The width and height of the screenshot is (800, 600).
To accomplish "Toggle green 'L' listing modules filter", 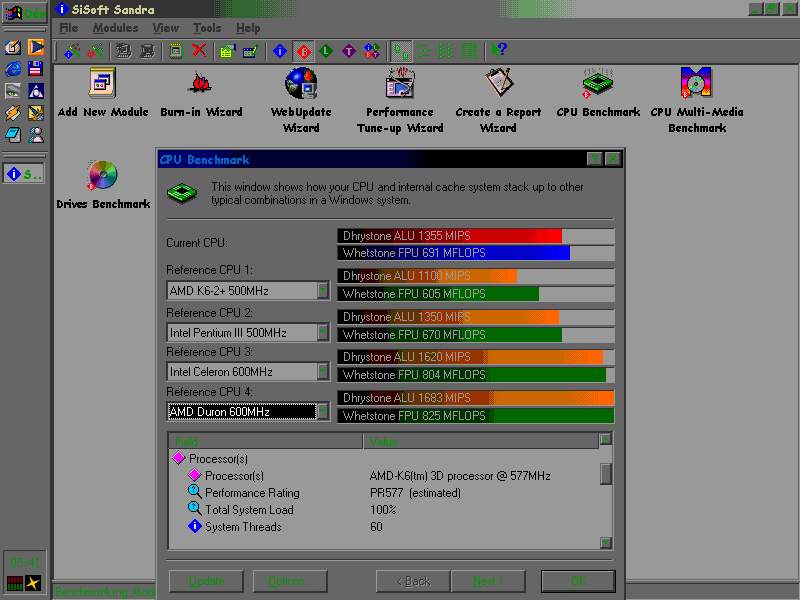I will [326, 51].
